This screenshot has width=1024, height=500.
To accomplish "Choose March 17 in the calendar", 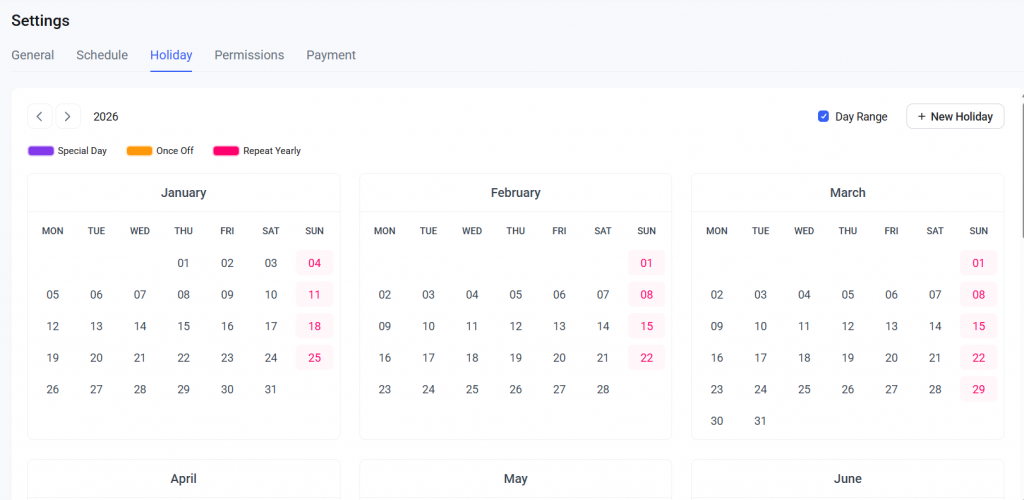I will tap(760, 358).
